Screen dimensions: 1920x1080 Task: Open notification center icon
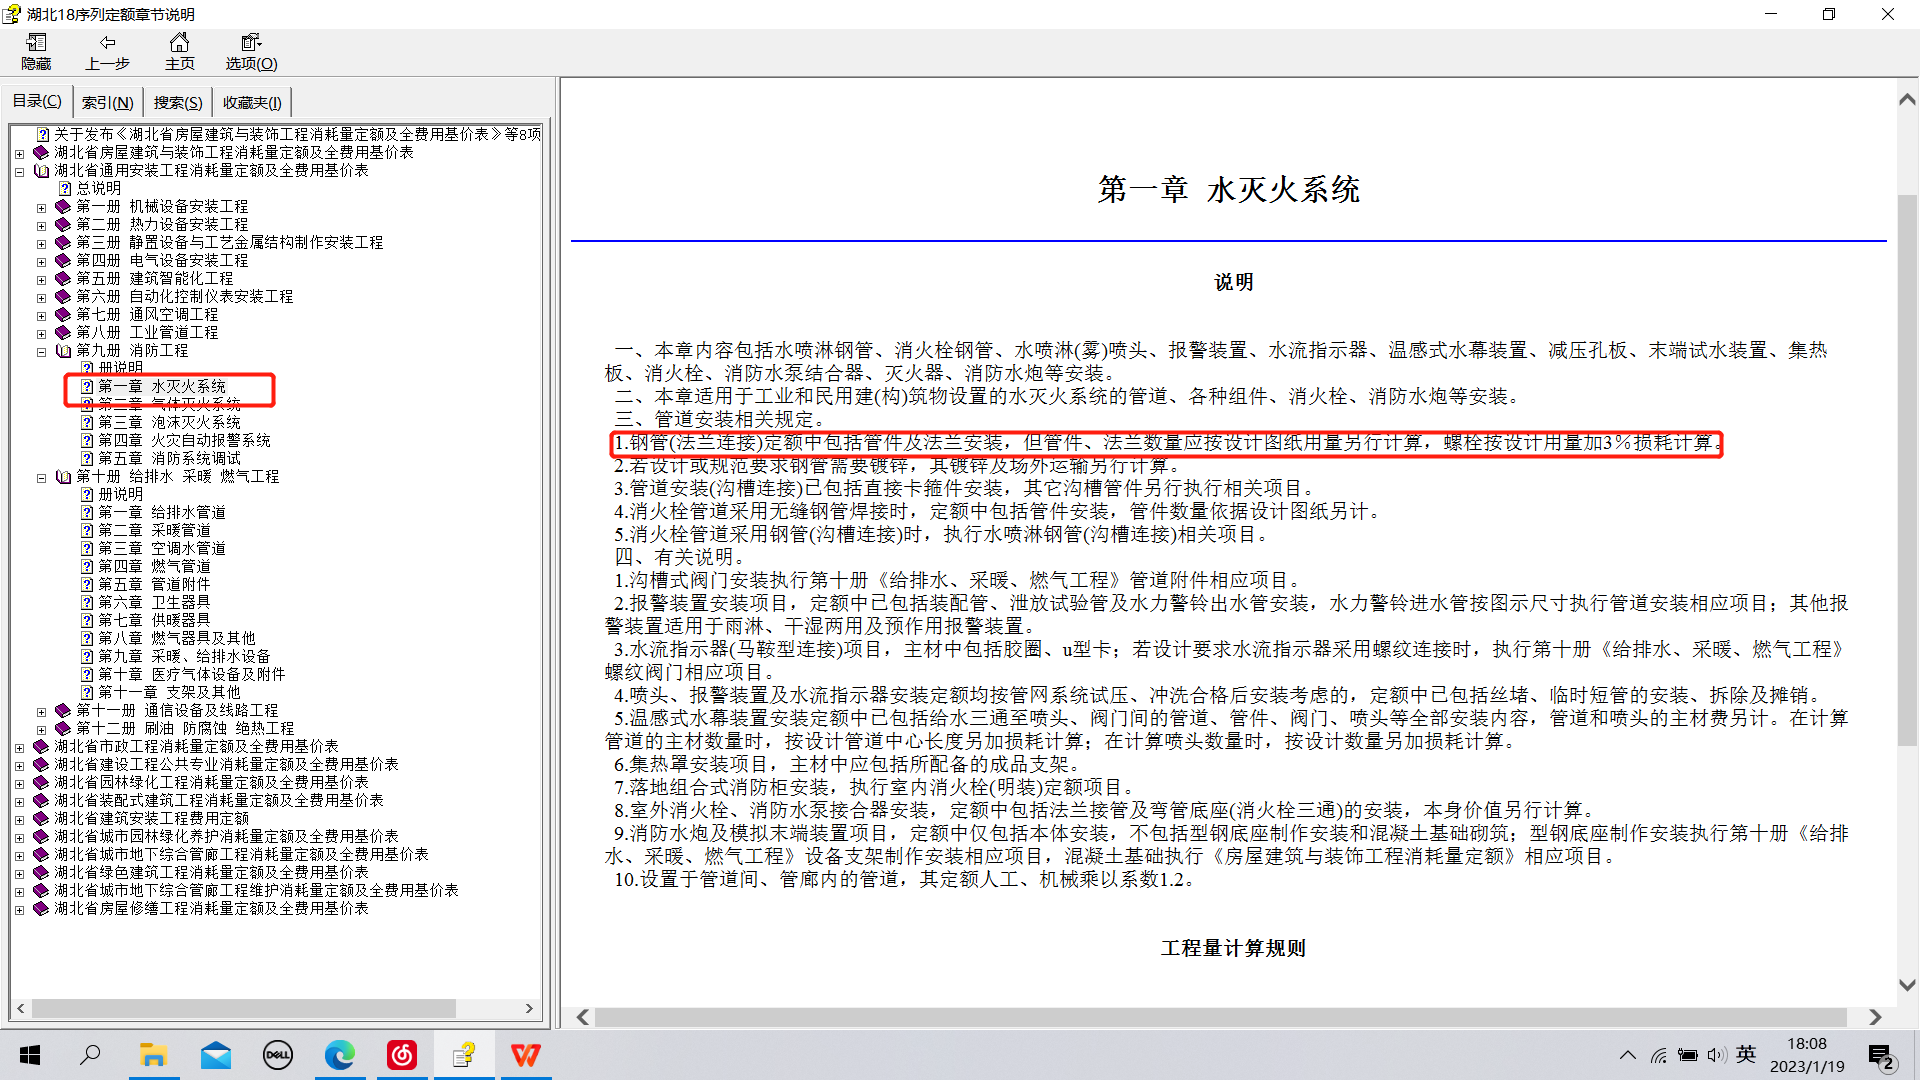[x=1881, y=1056]
